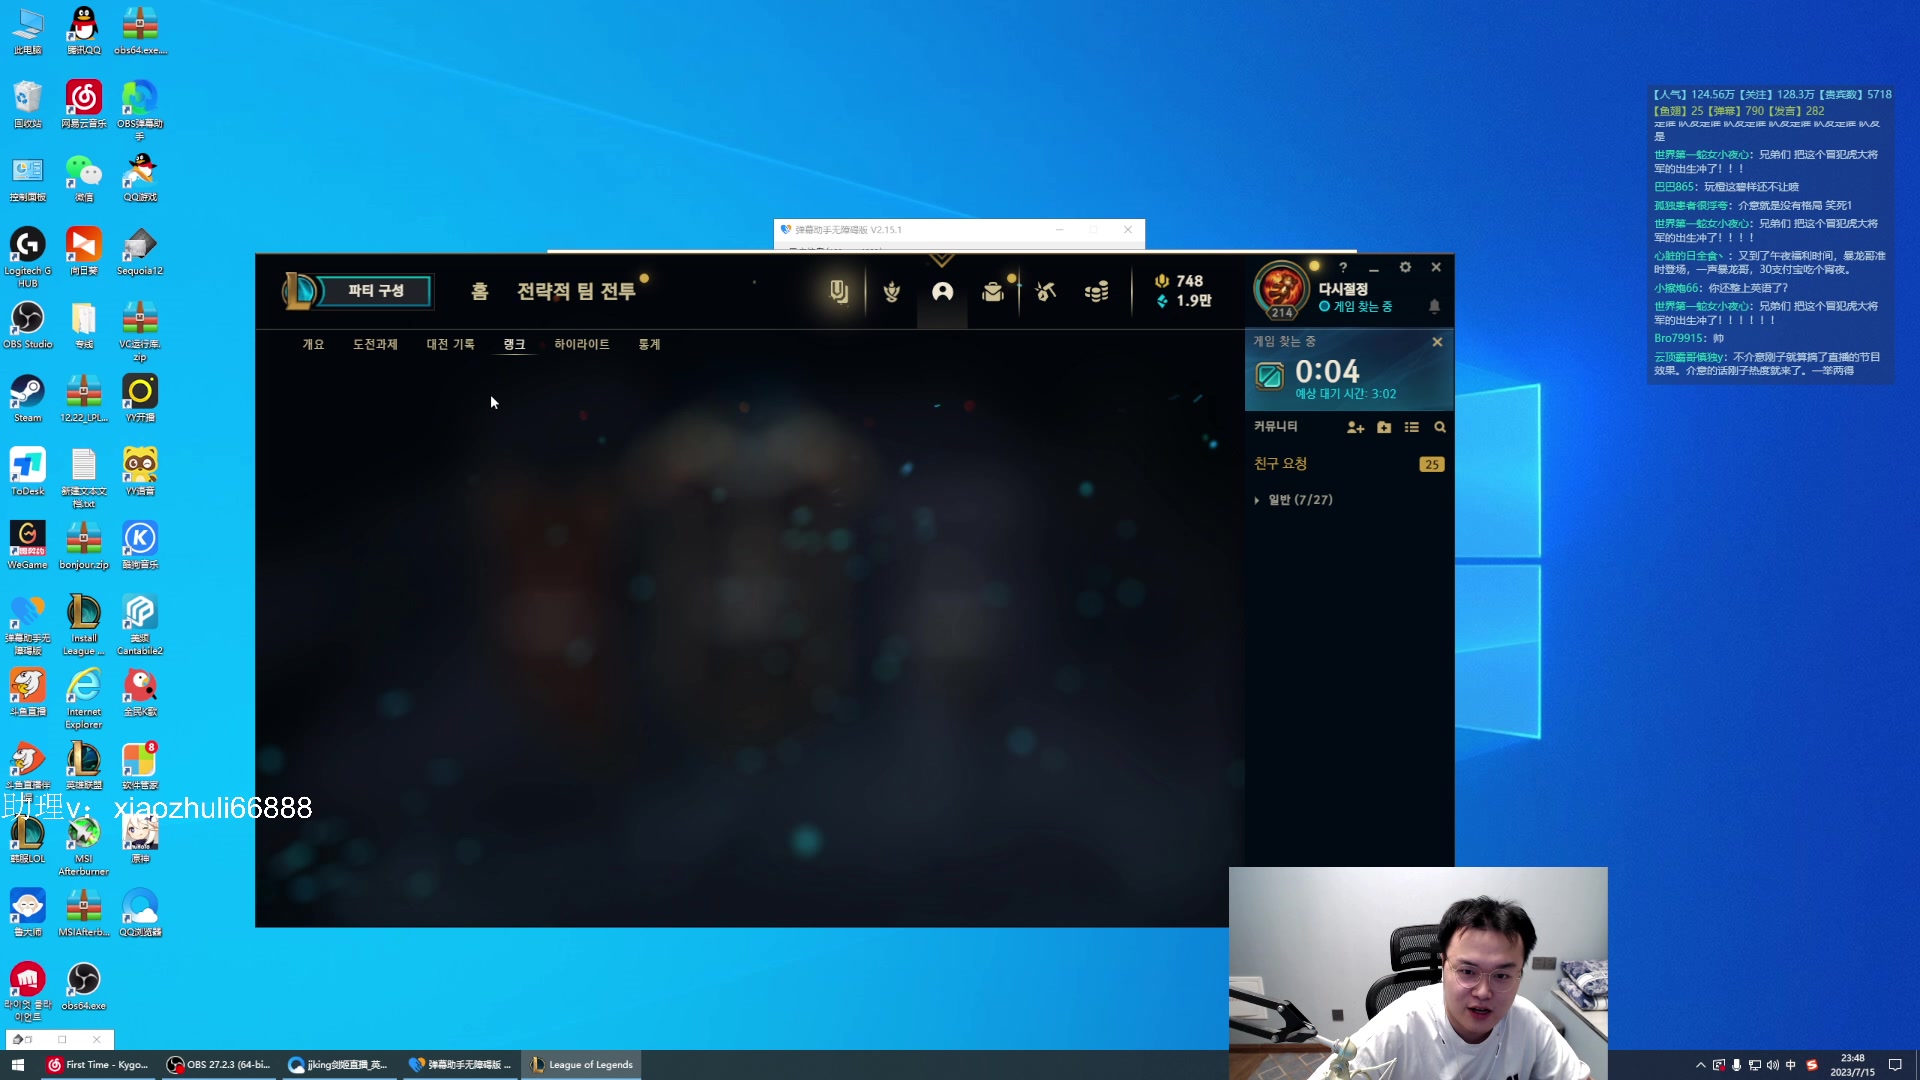The height and width of the screenshot is (1080, 1920).
Task: Click the new folder icon in community panel
Action: click(x=1384, y=427)
